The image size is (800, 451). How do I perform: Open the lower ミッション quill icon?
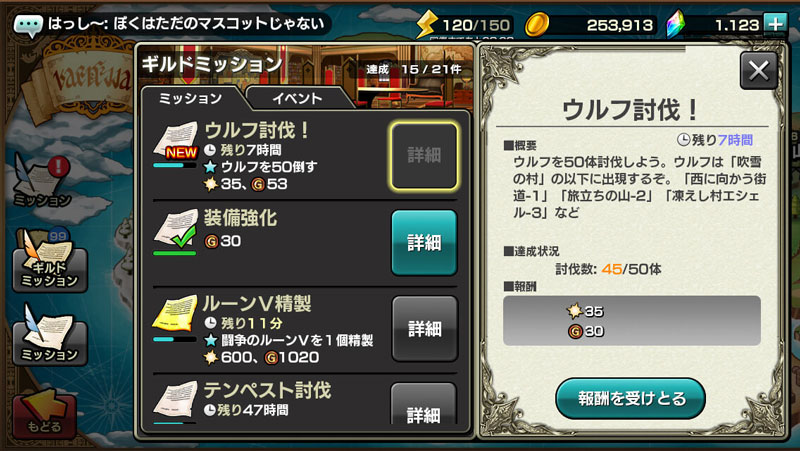tap(49, 335)
